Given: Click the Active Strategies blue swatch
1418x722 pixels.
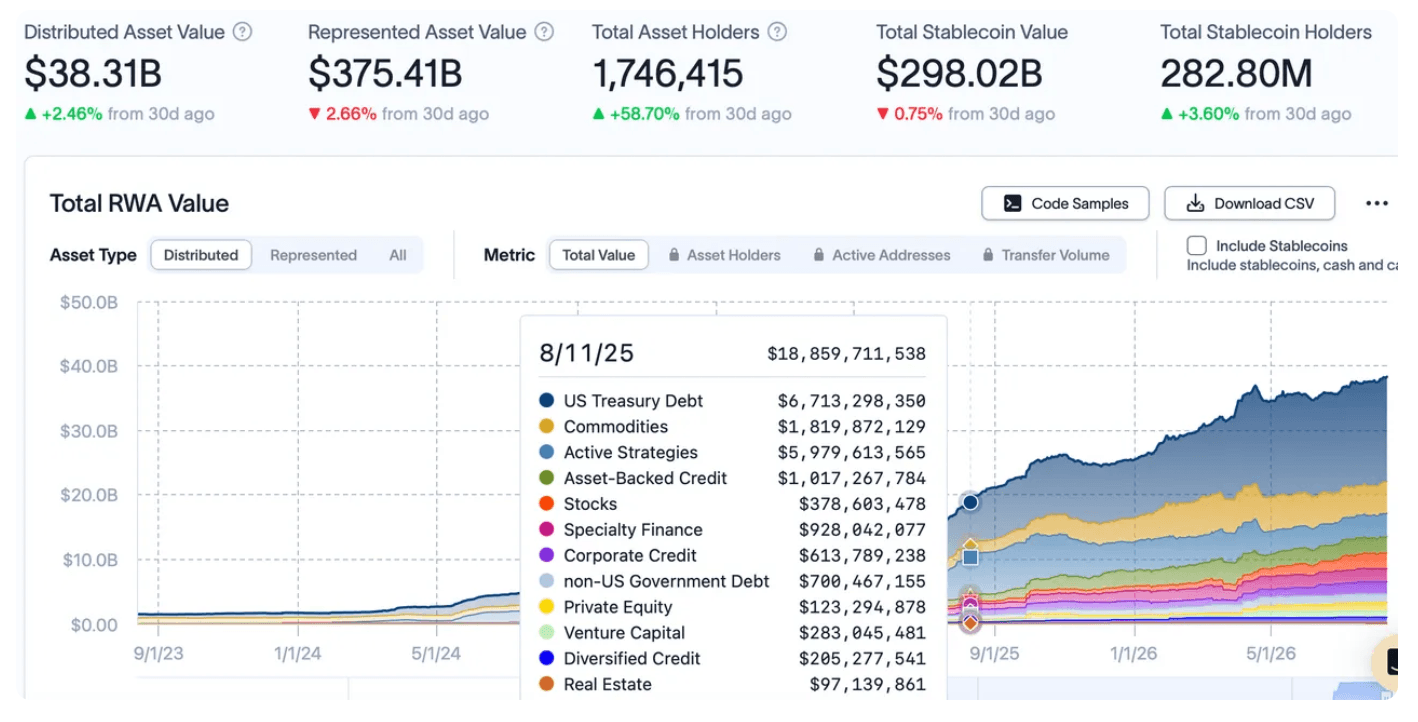Looking at the screenshot, I should 546,453.
